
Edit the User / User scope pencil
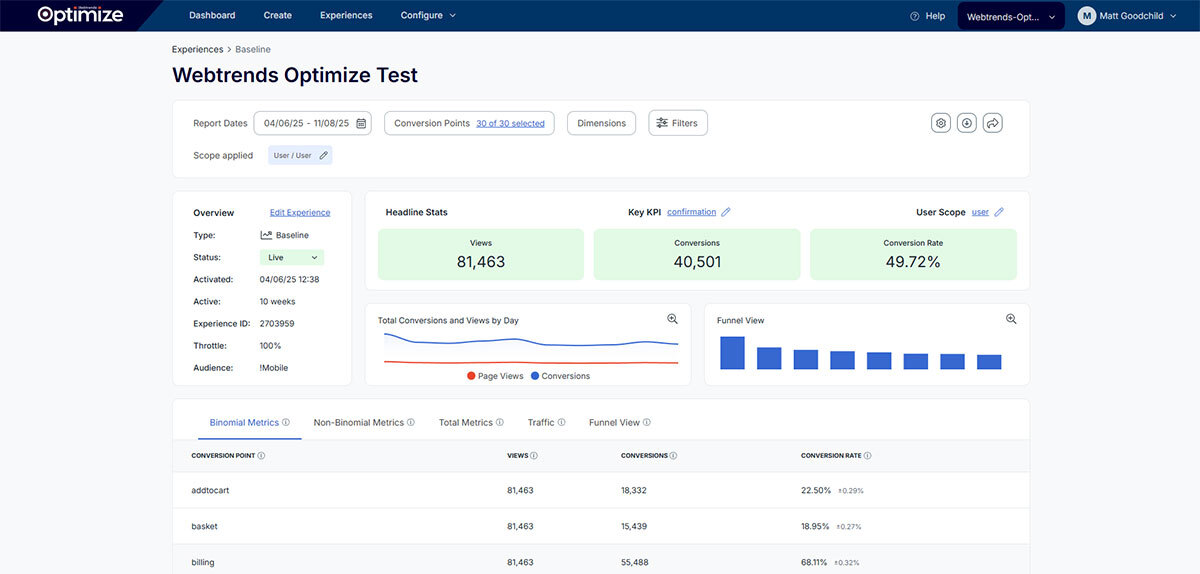(323, 156)
